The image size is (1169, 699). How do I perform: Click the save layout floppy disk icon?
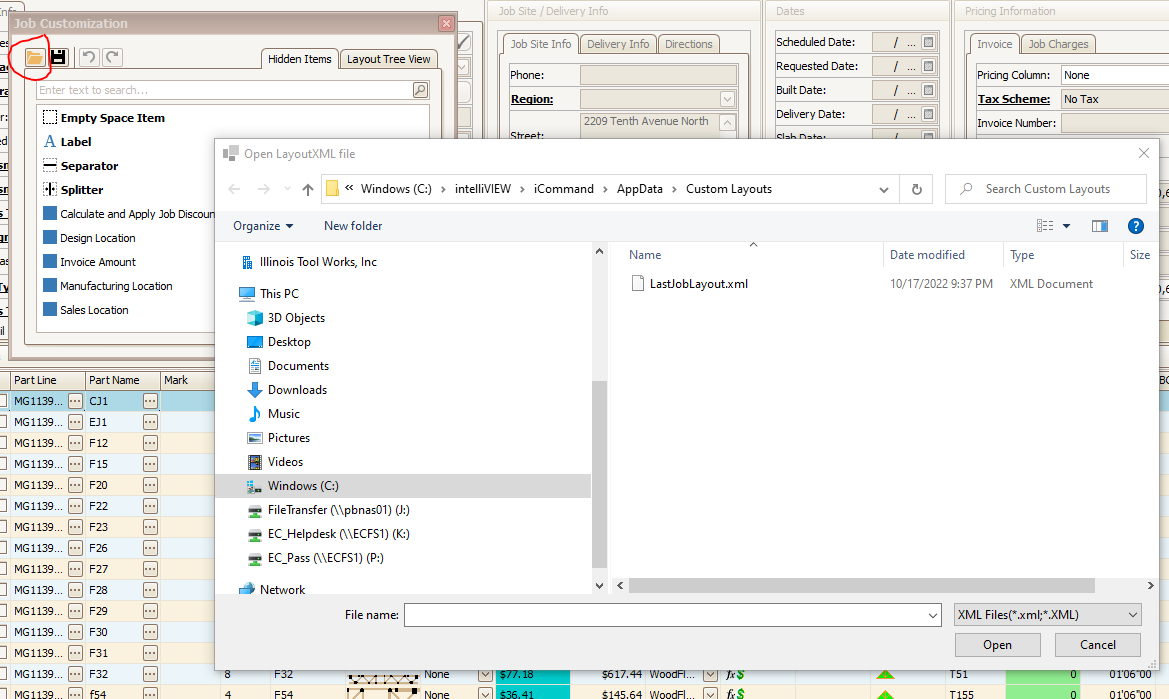58,58
